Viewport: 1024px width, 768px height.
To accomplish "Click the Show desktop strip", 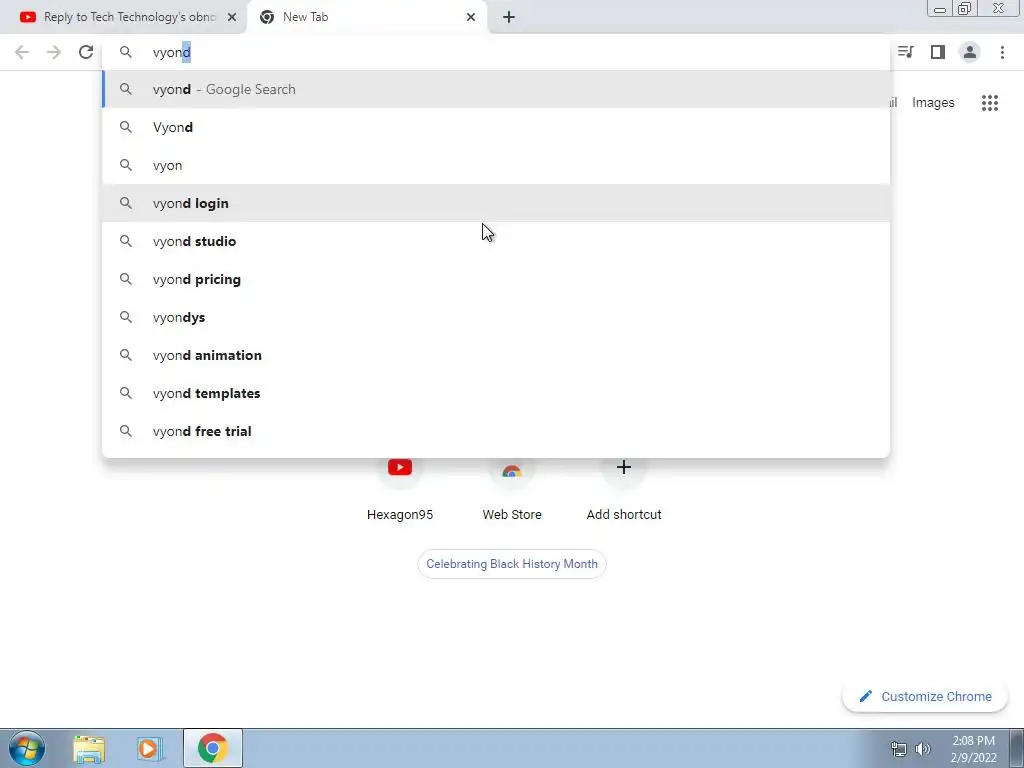I will click(1016, 748).
